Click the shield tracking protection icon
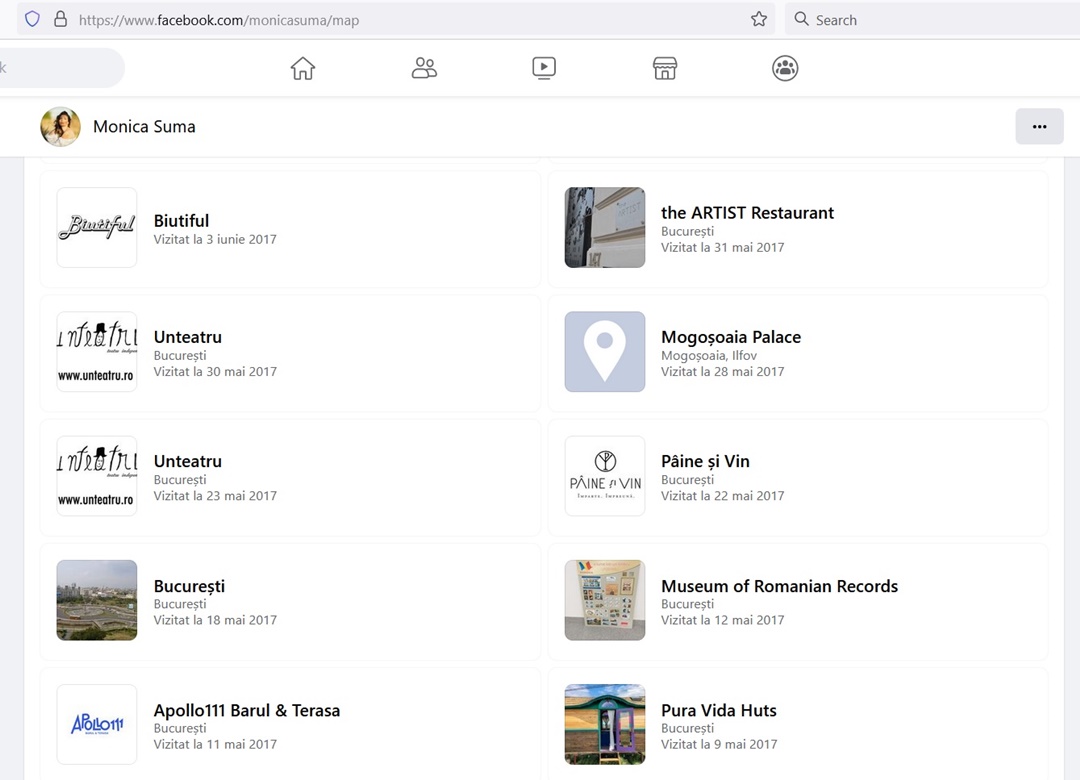The height and width of the screenshot is (780, 1080). (32, 19)
